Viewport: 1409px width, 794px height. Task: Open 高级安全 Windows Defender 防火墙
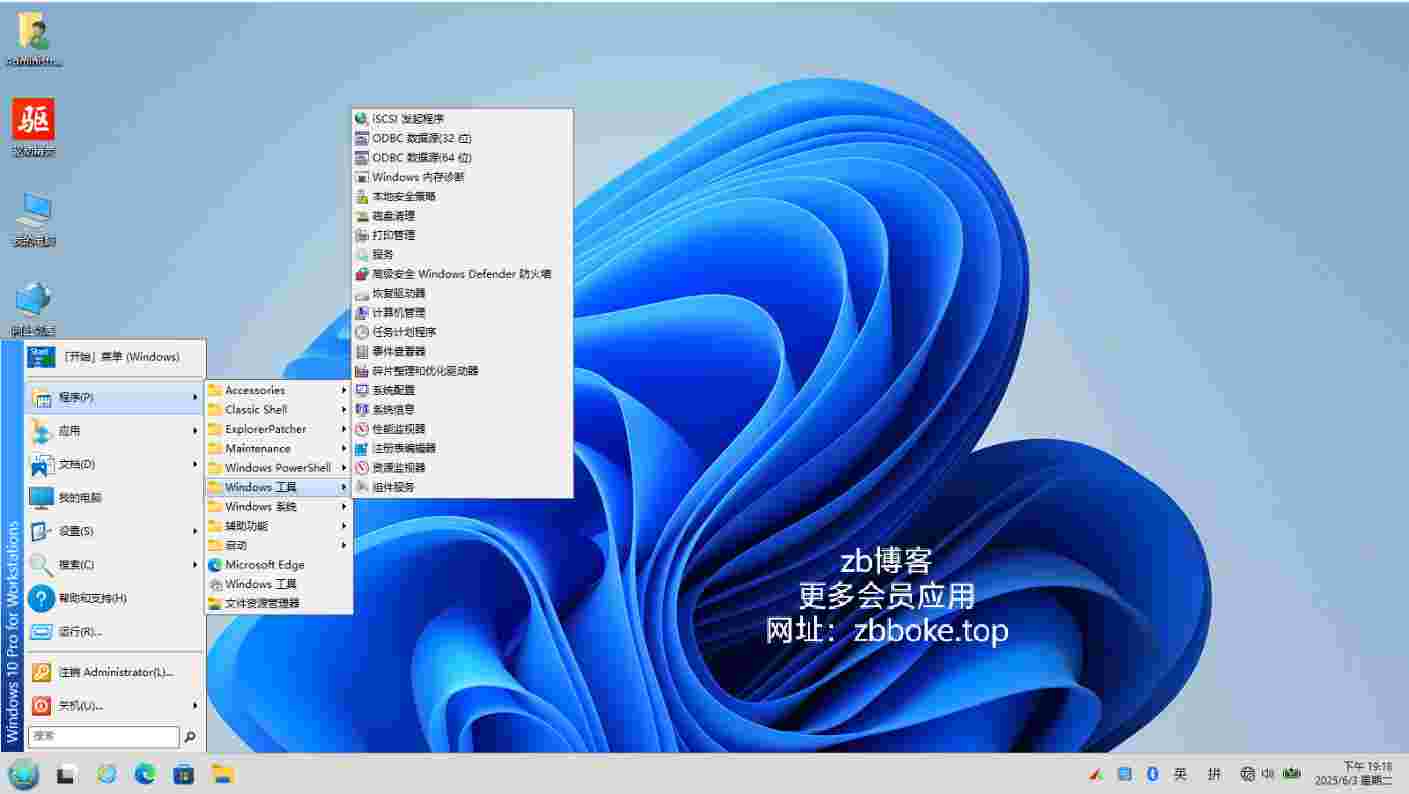click(x=462, y=274)
